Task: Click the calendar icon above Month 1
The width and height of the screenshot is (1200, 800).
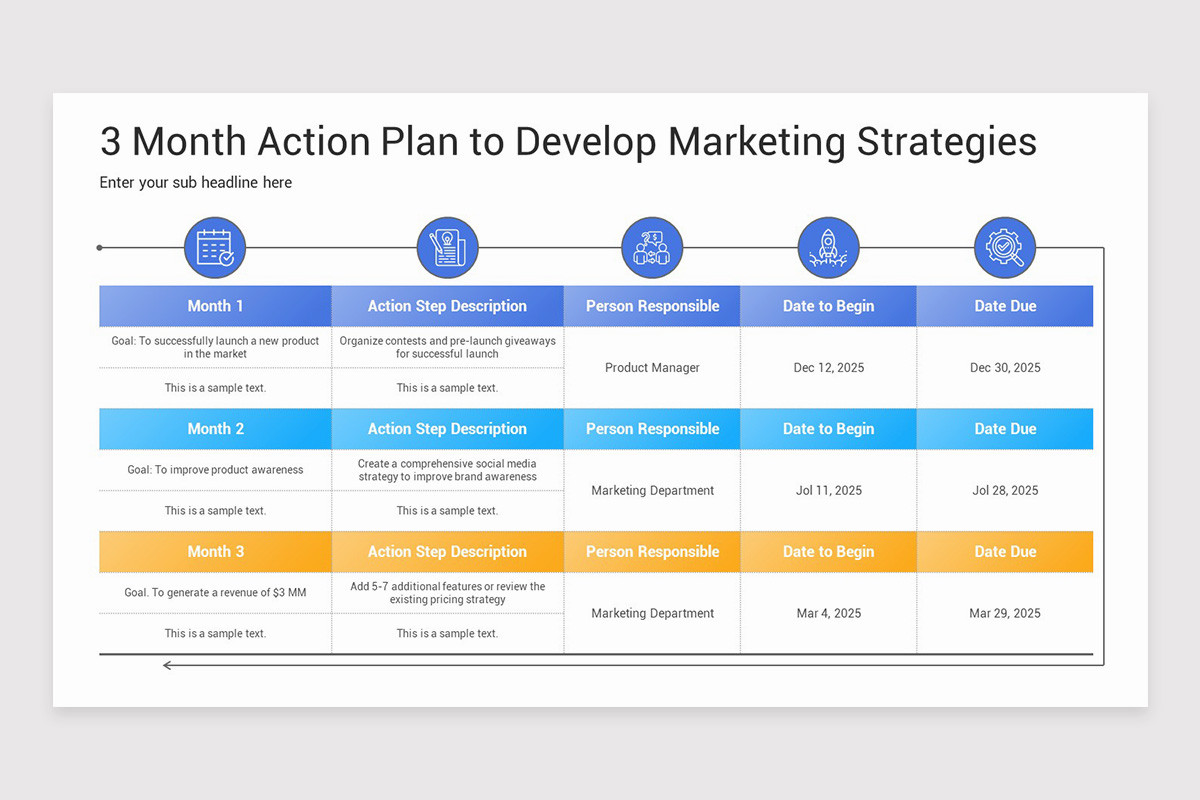Action: [x=215, y=248]
